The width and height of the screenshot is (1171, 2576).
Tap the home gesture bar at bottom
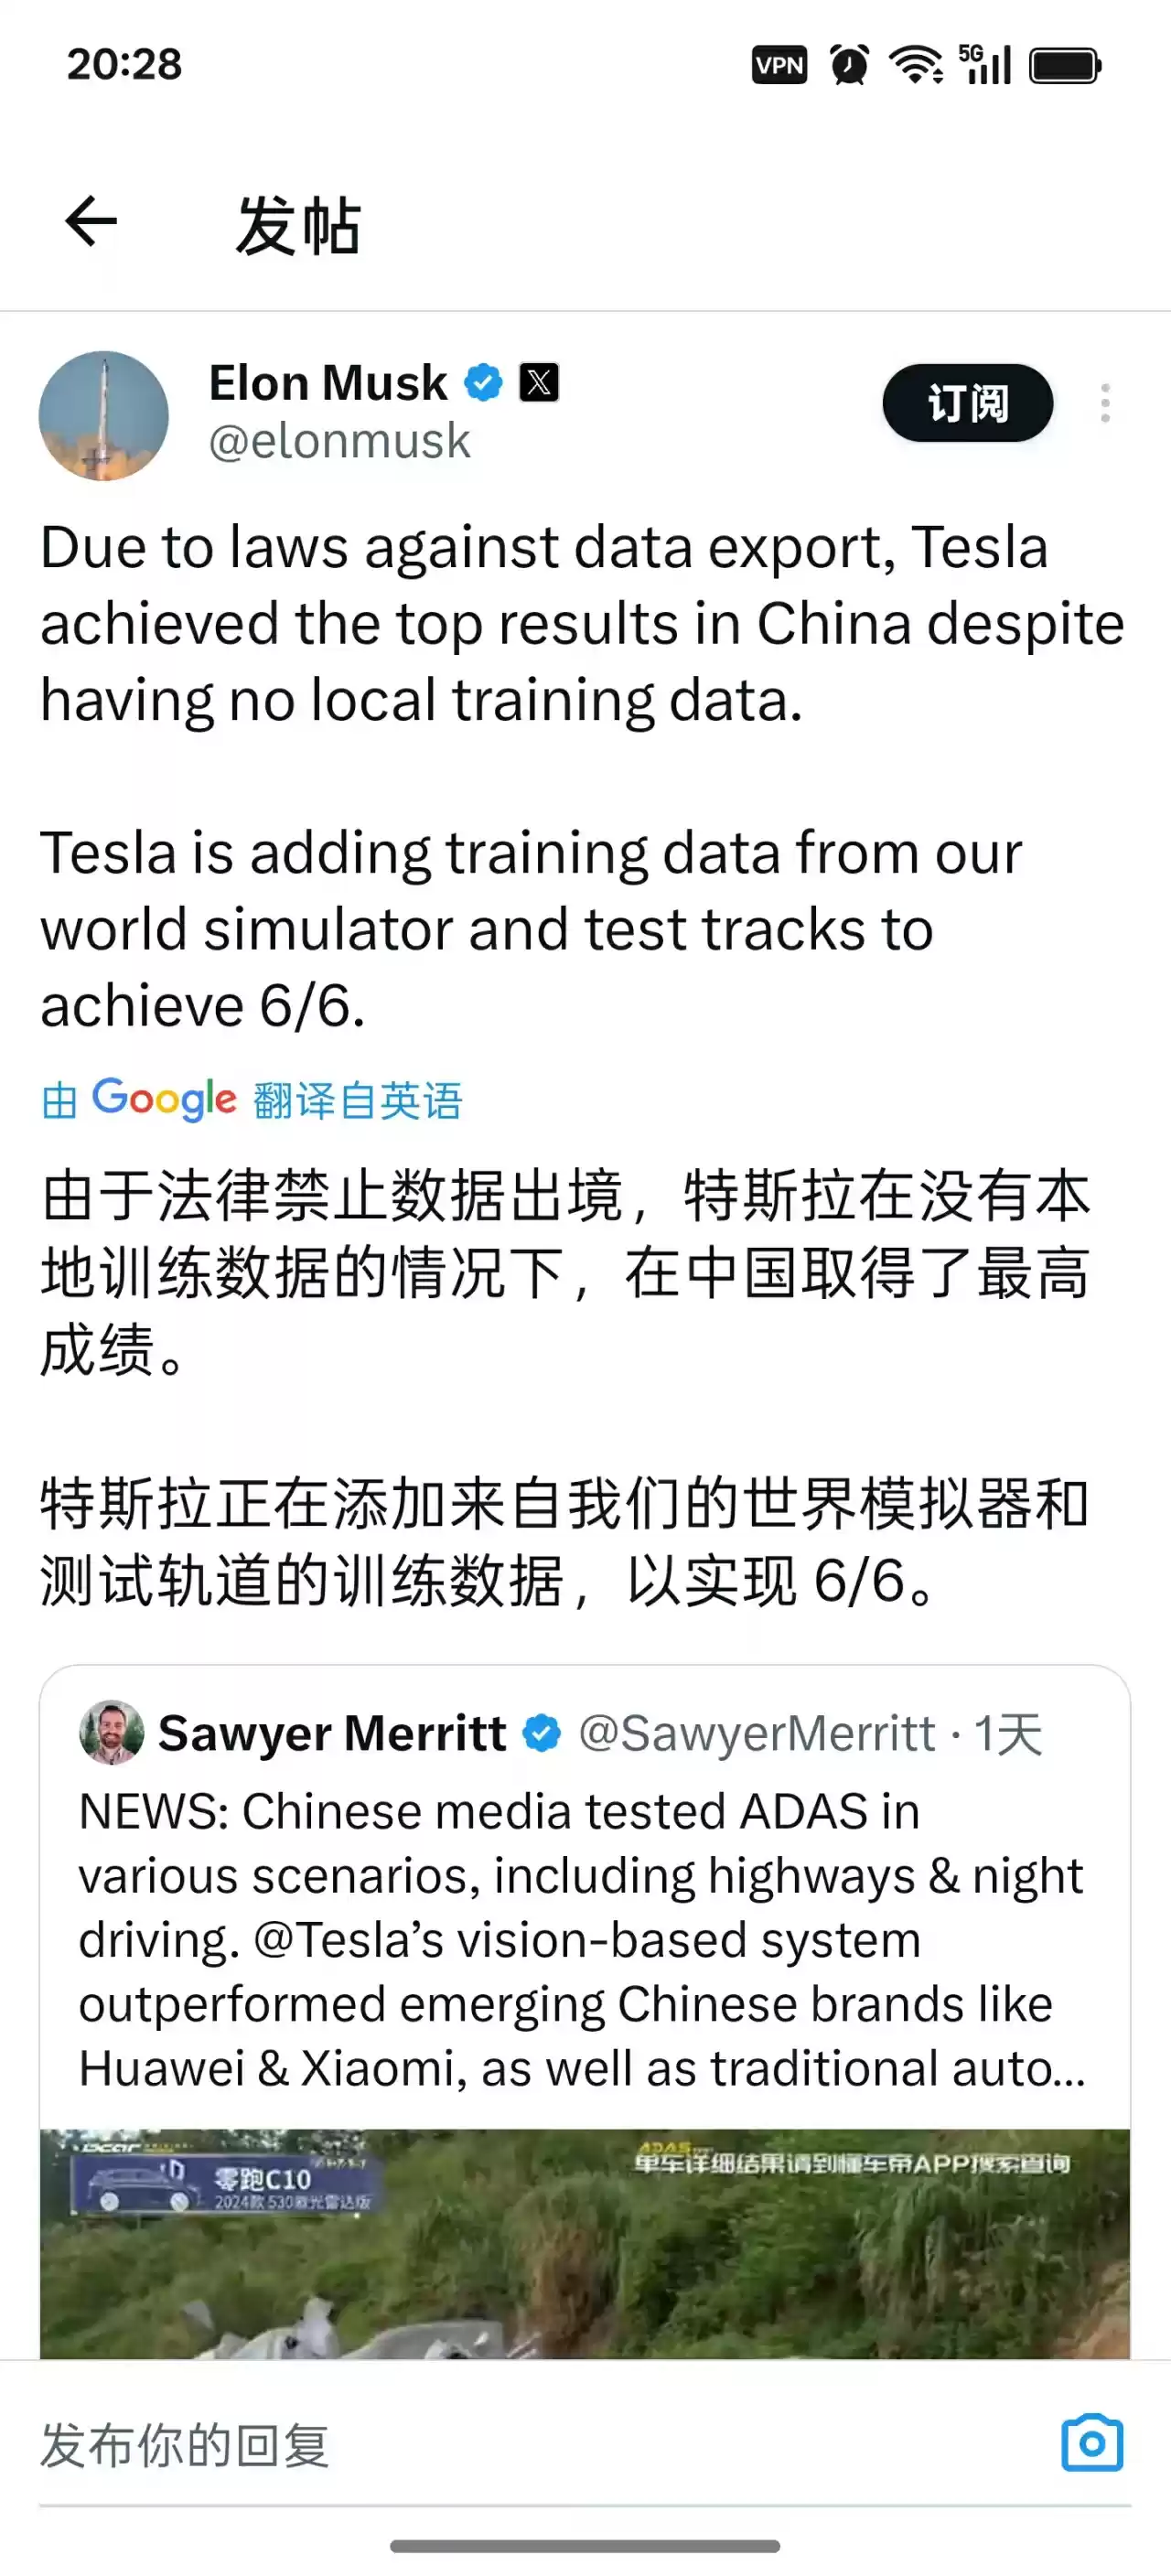585,2545
